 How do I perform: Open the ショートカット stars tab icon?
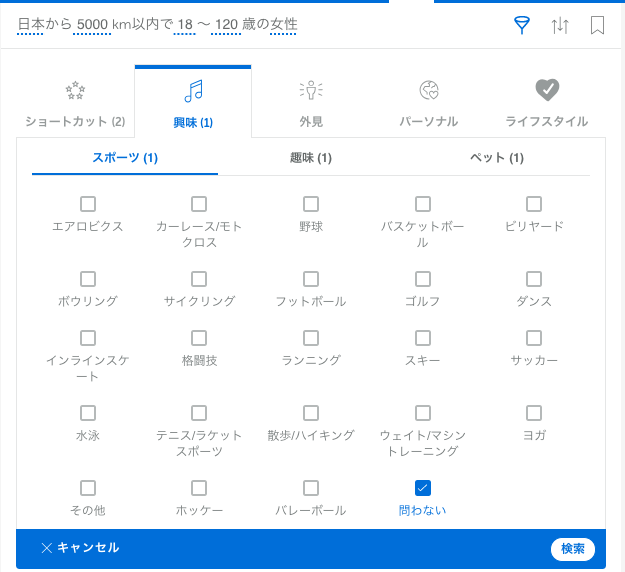tap(75, 91)
